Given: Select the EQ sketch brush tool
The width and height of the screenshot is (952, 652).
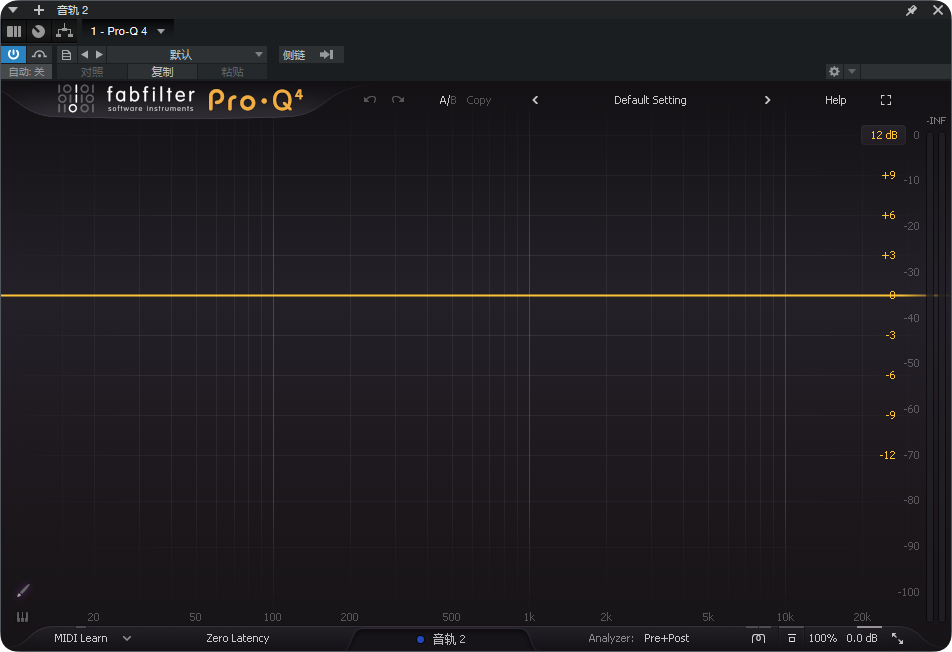Looking at the screenshot, I should 22,591.
